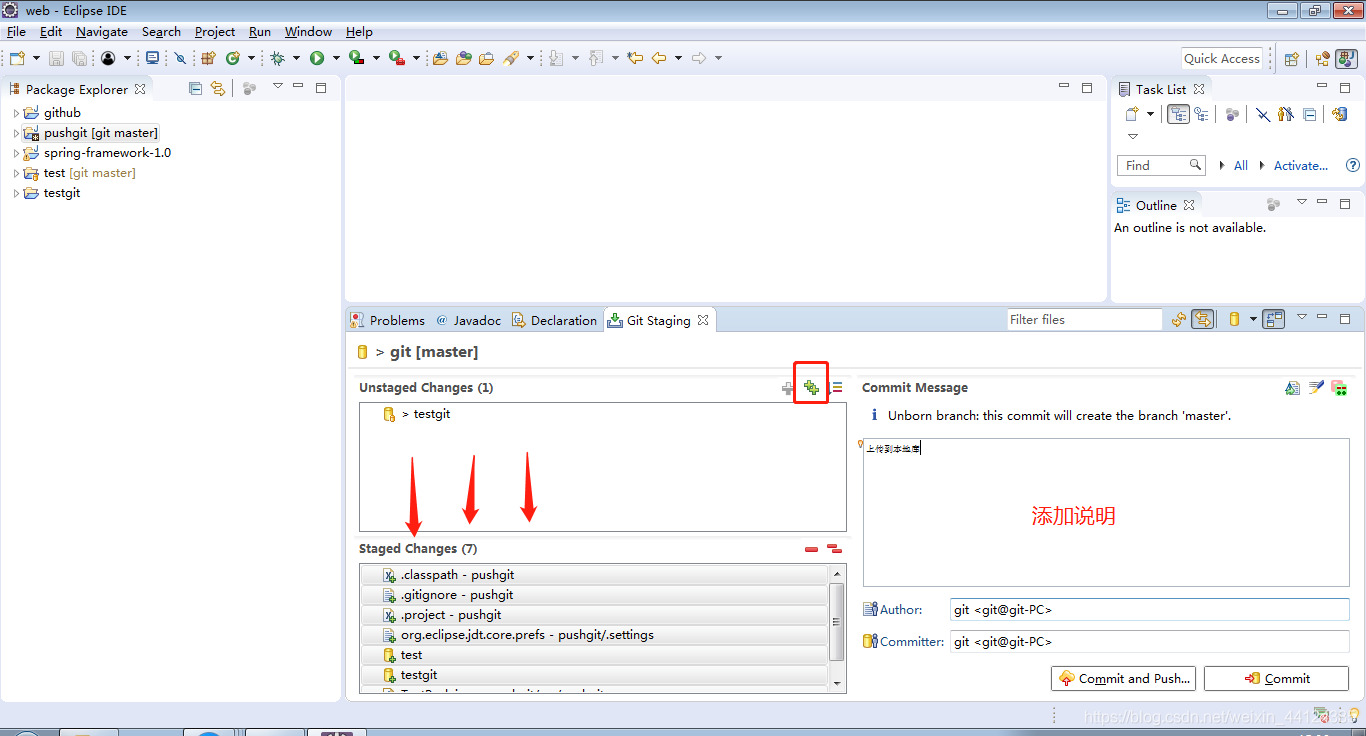The height and width of the screenshot is (736, 1366).
Task: Open the Project menu
Action: [215, 31]
